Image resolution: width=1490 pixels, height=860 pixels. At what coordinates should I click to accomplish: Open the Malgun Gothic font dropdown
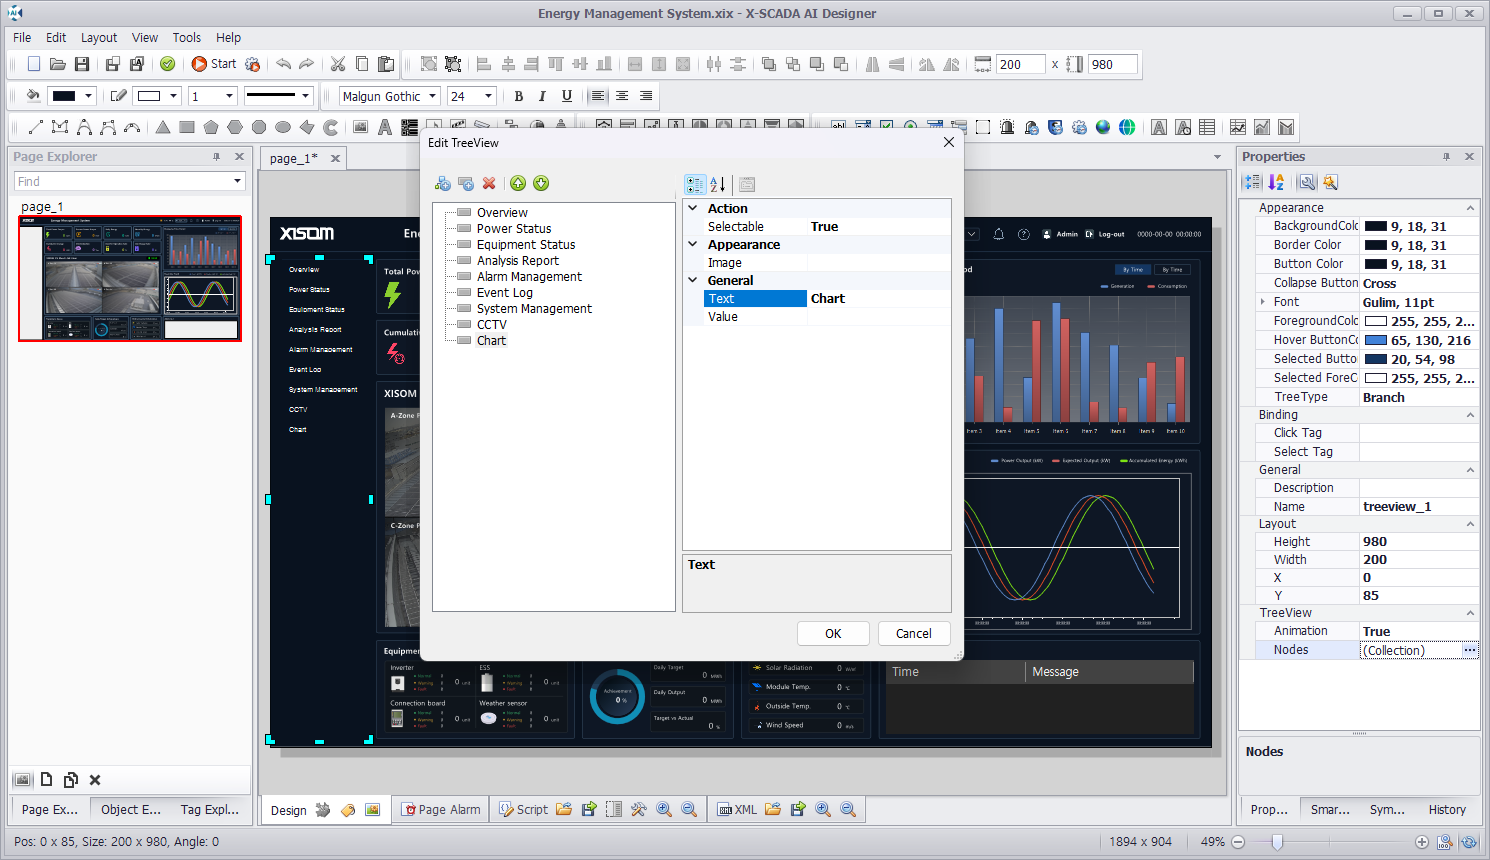[433, 96]
